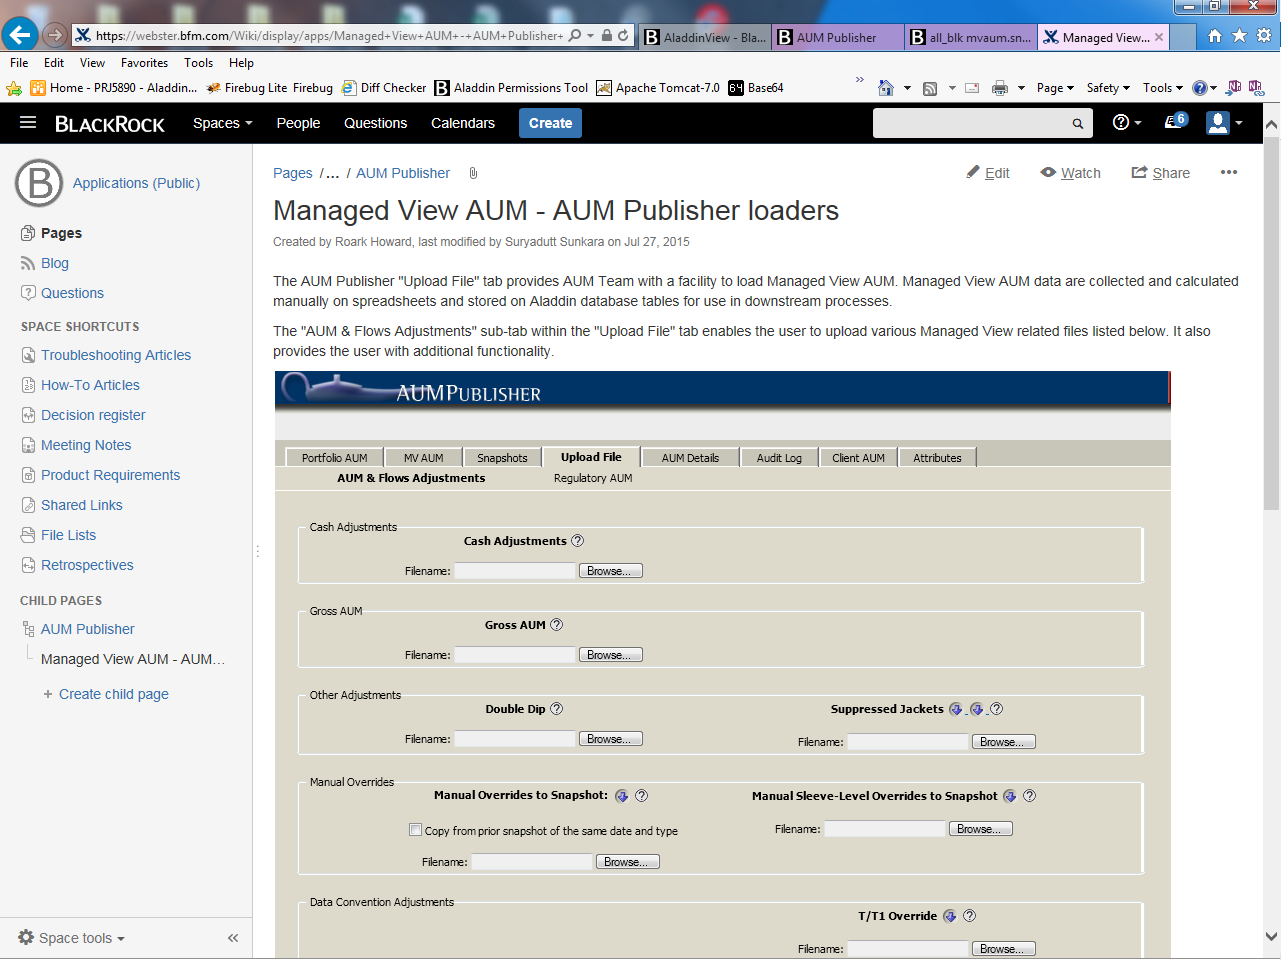Click the refresh icon in the address bar

pyautogui.click(x=623, y=35)
